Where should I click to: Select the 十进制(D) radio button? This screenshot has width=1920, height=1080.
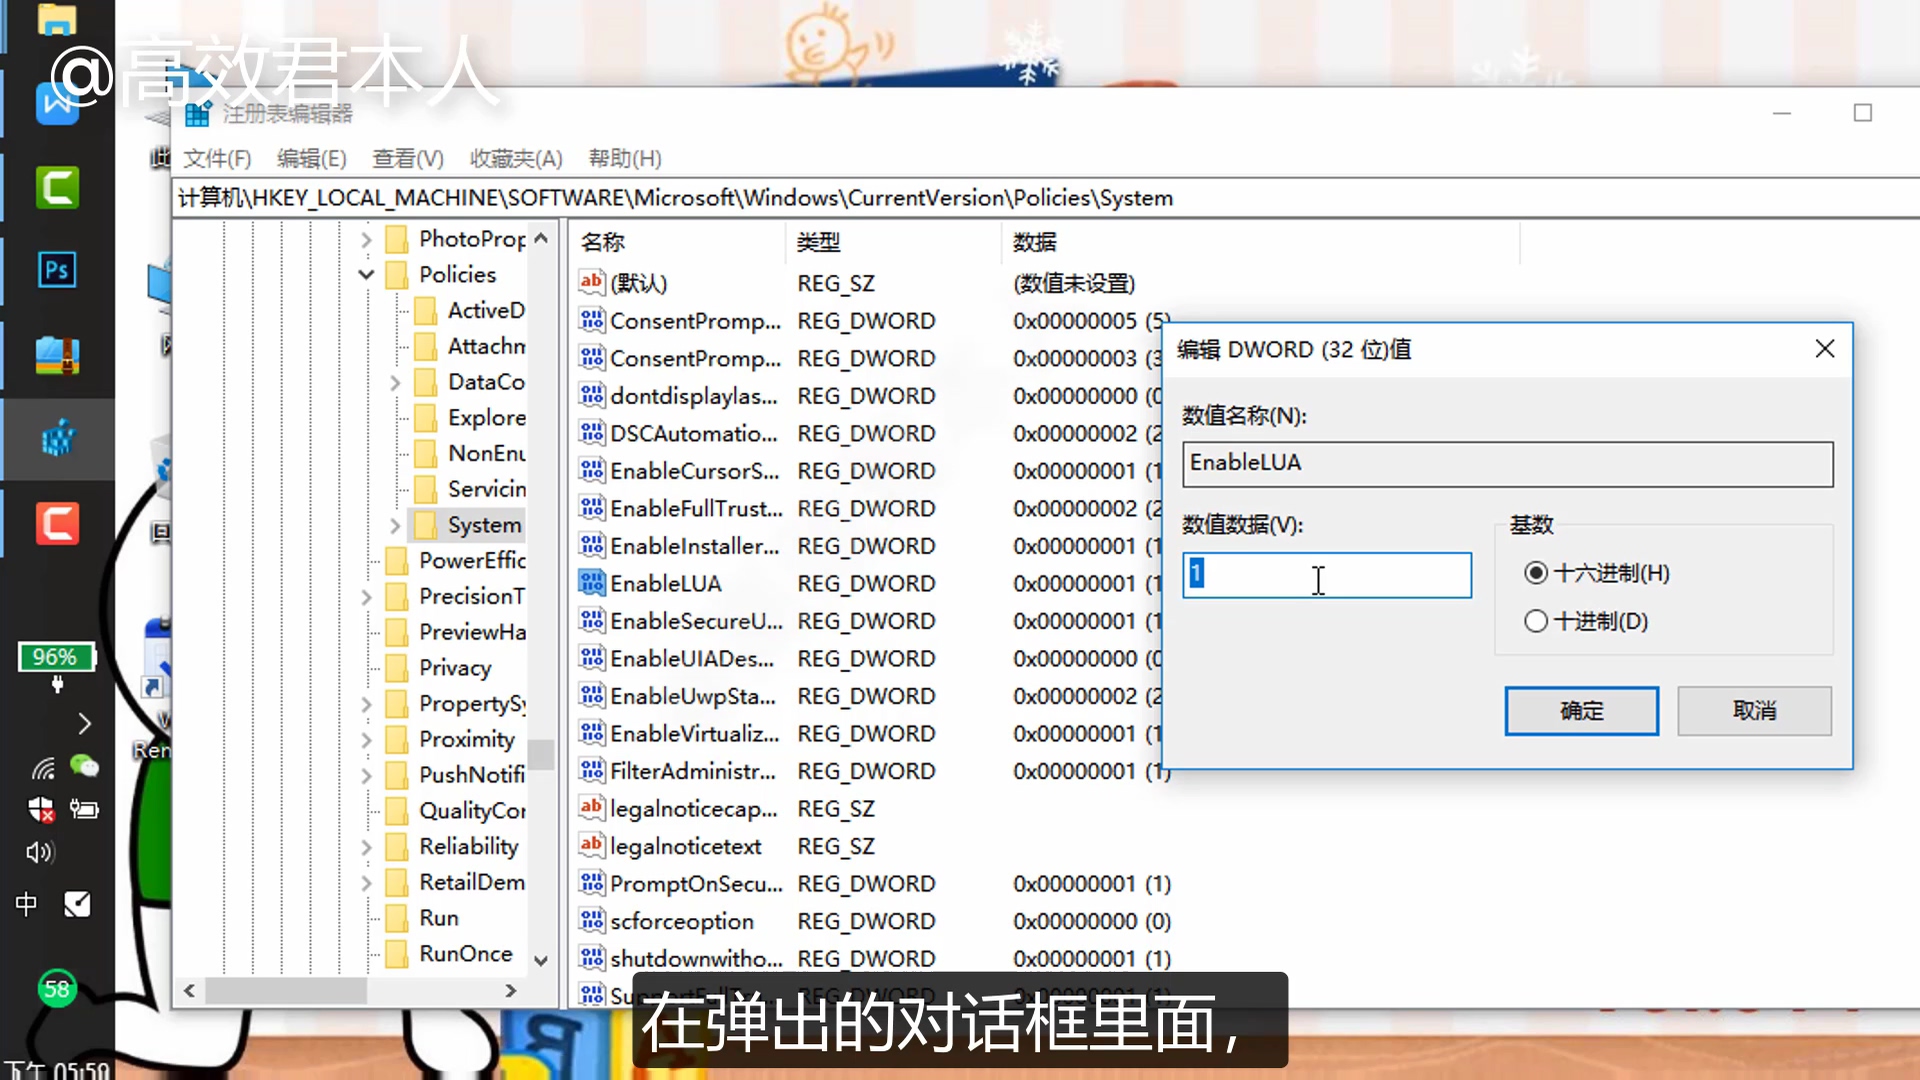1536,621
